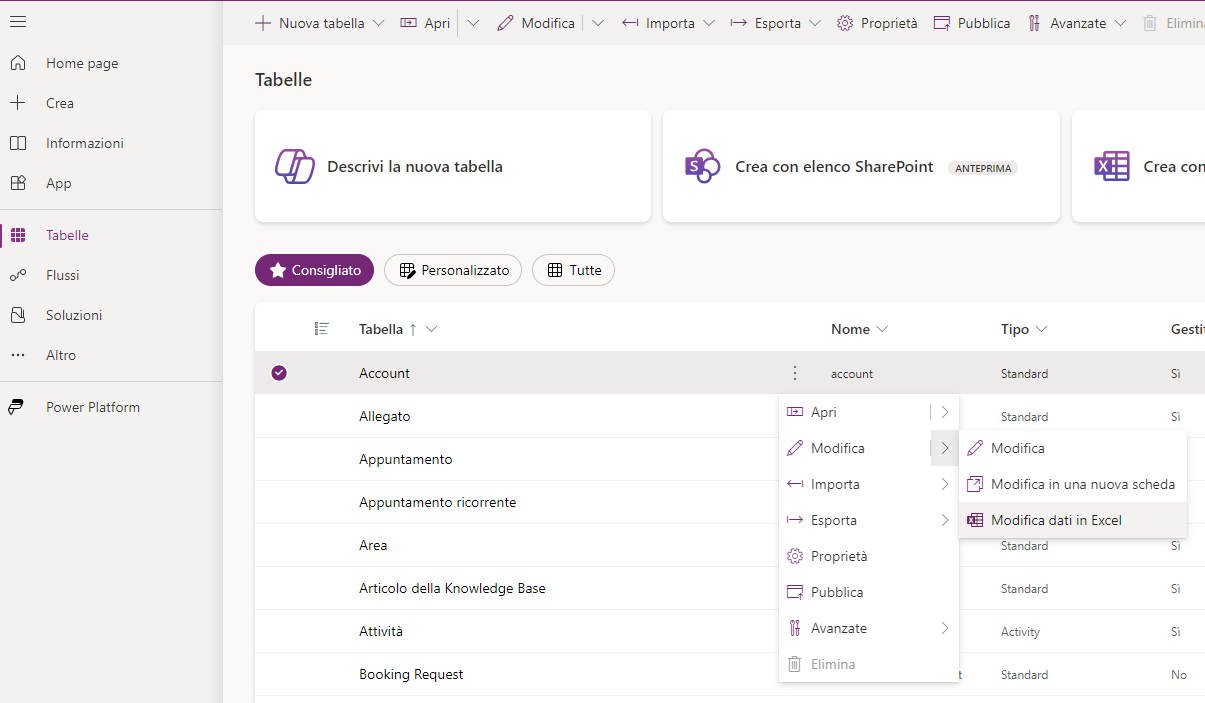Image resolution: width=1205 pixels, height=703 pixels.
Task: Click the Power Platform icon
Action: 17,407
